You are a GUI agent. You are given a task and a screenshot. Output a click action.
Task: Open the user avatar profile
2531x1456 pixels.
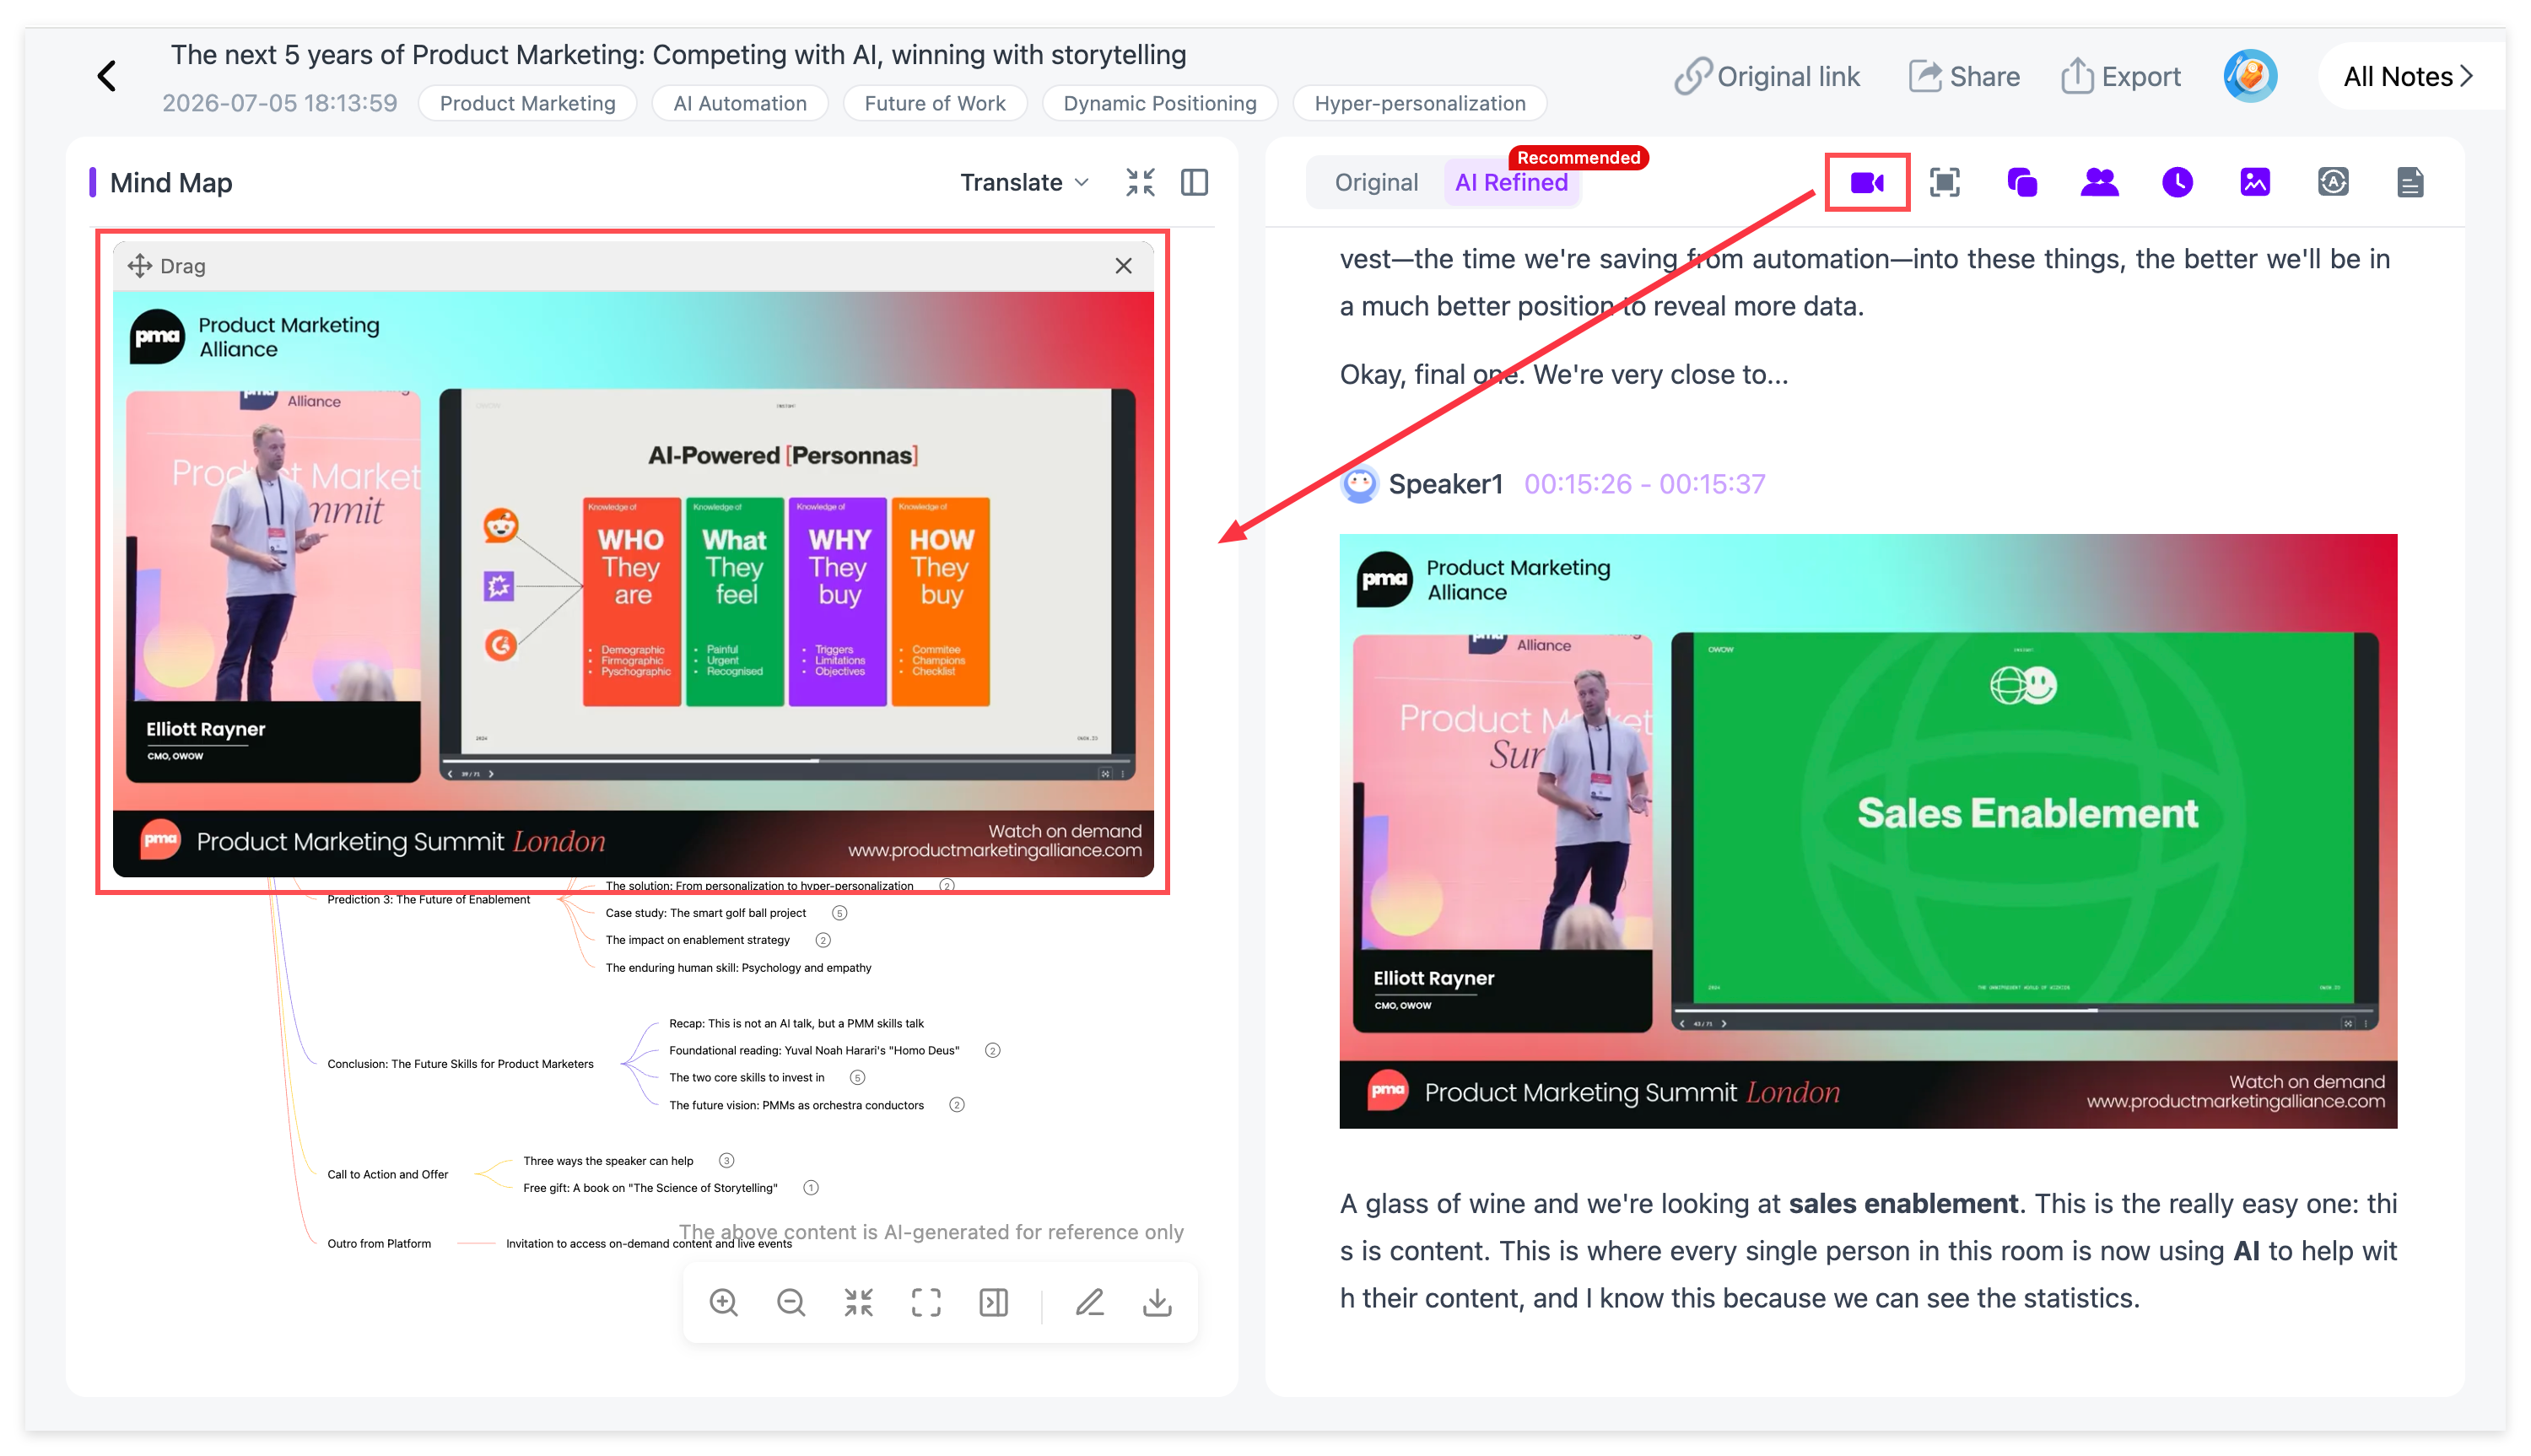[x=2250, y=76]
